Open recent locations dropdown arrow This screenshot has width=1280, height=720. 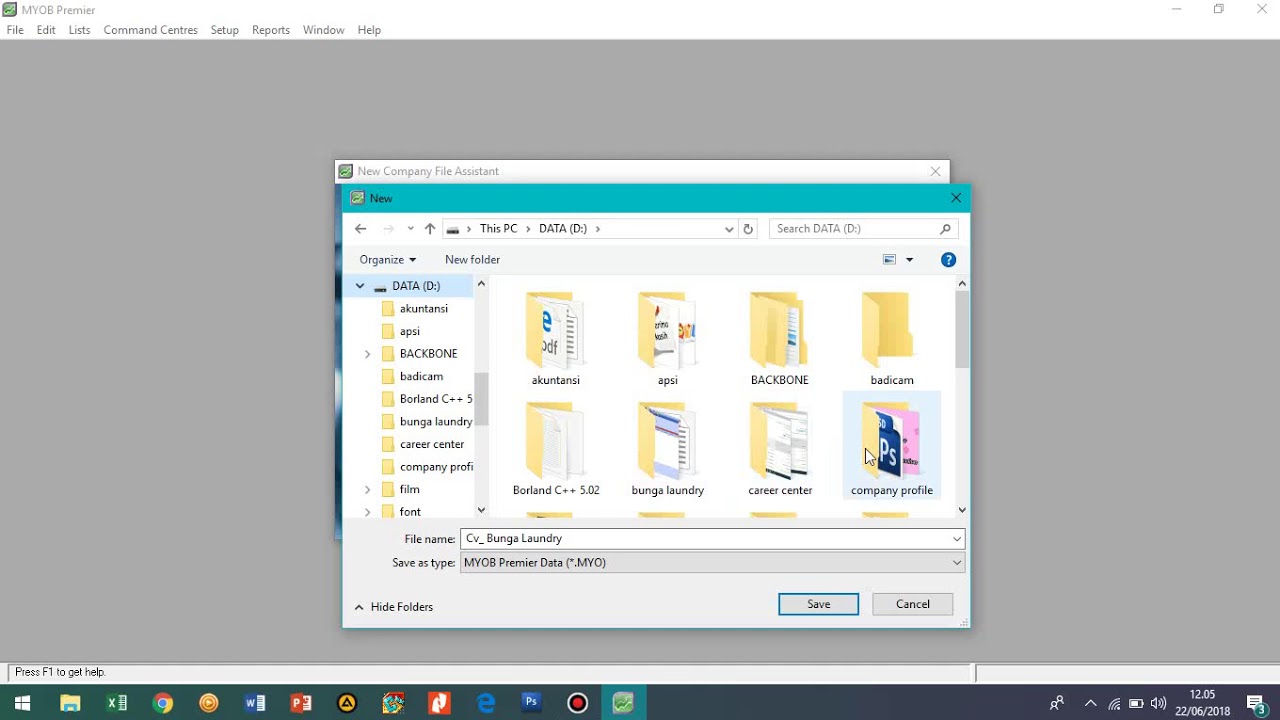coord(410,229)
